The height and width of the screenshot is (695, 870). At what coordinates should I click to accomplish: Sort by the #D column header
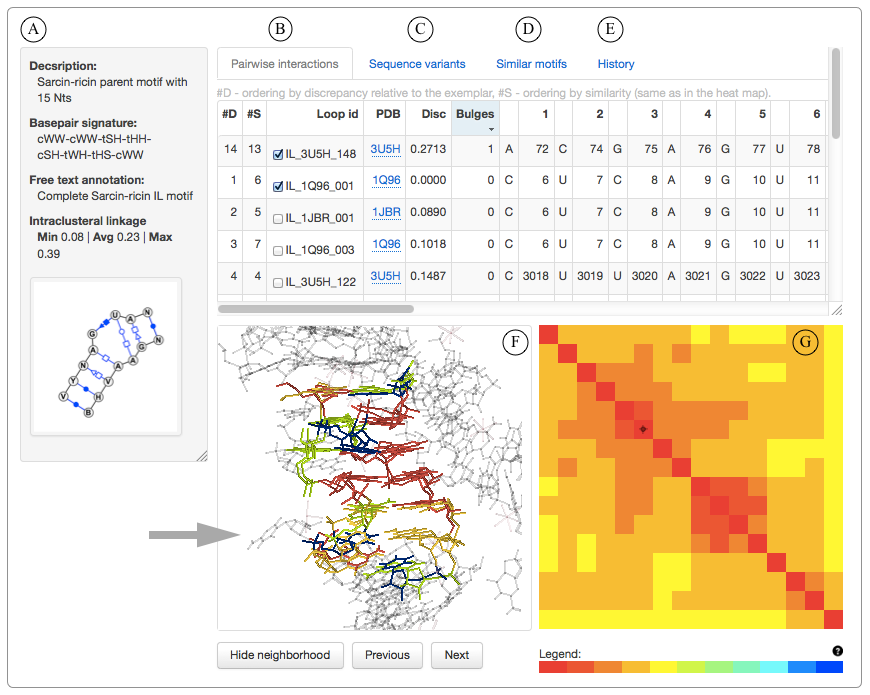(x=229, y=114)
